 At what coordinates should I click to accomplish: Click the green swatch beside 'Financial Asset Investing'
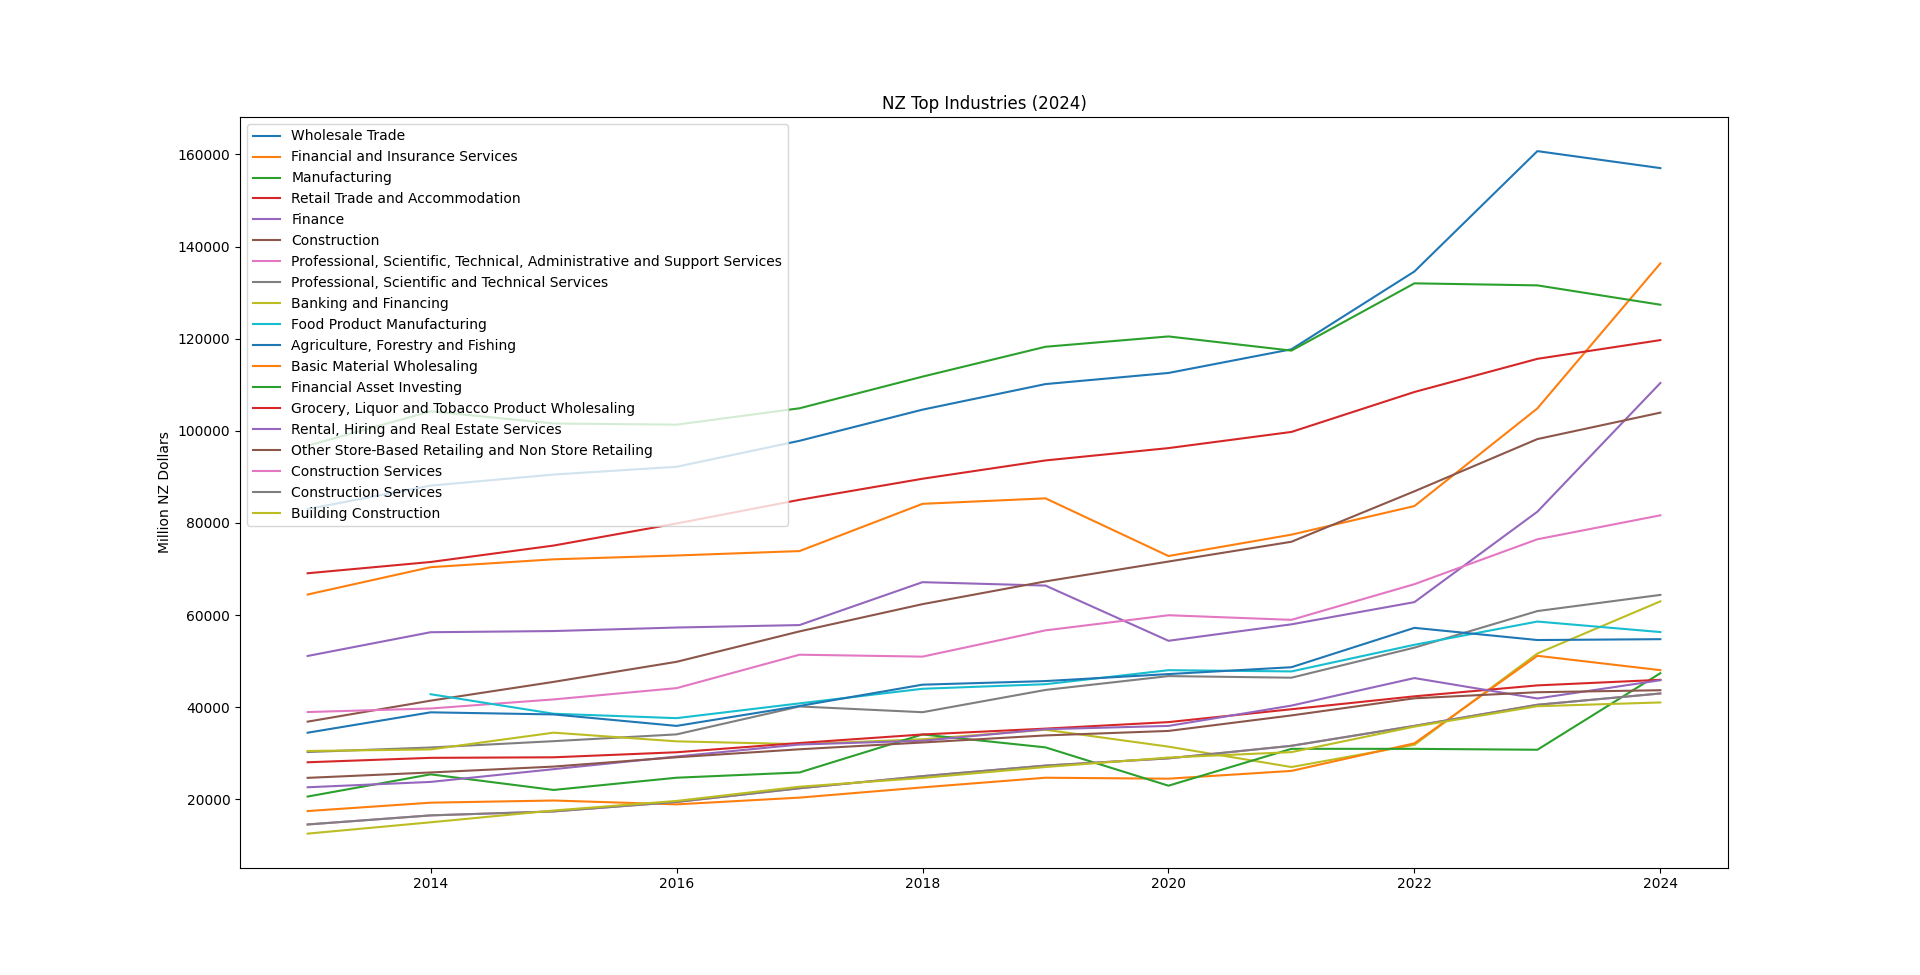[266, 388]
